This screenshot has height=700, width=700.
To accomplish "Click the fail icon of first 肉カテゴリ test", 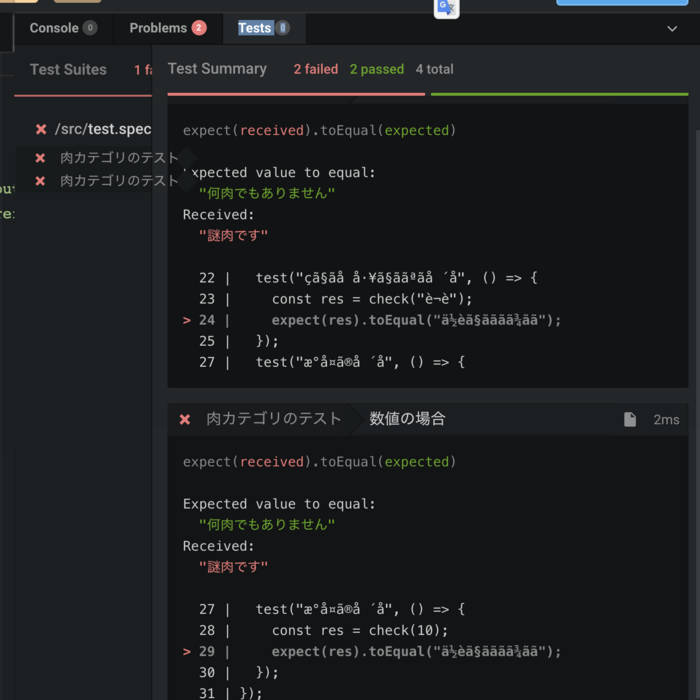I will coord(40,157).
